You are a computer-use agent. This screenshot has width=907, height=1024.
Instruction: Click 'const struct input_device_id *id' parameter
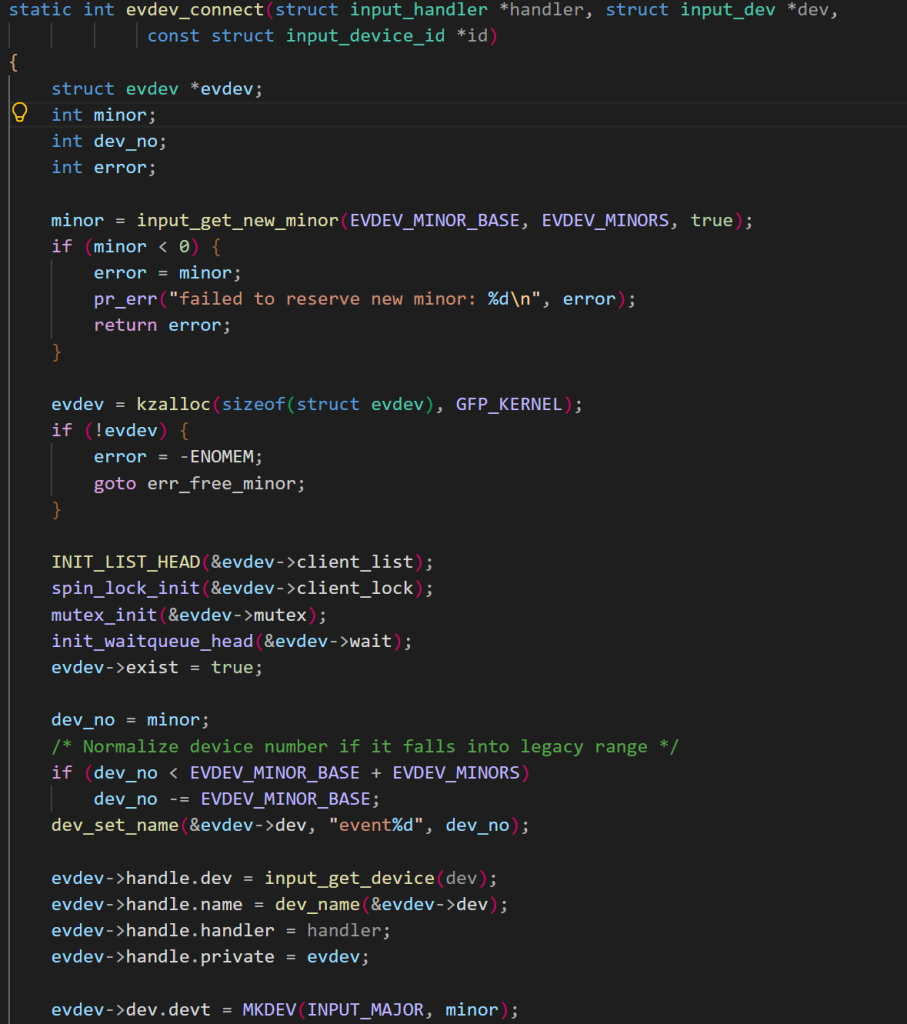[x=317, y=36]
